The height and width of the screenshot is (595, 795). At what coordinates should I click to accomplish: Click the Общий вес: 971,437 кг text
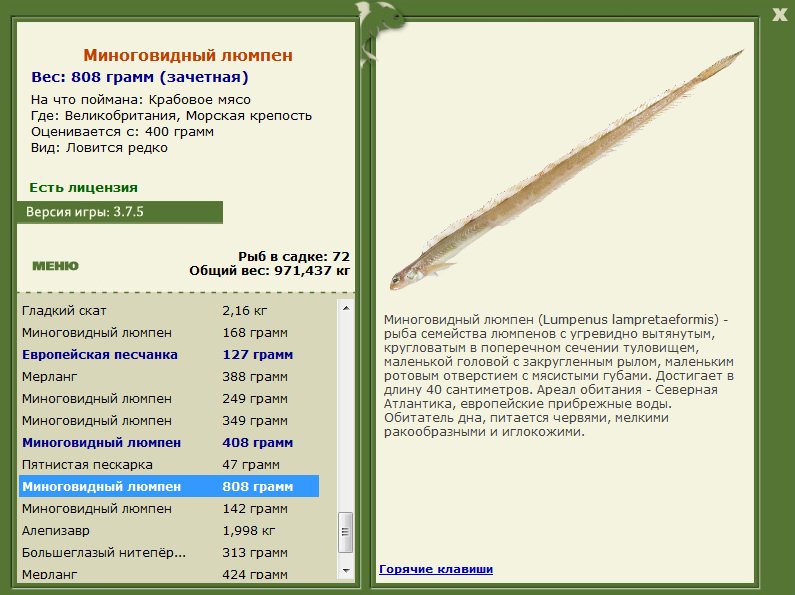[270, 271]
